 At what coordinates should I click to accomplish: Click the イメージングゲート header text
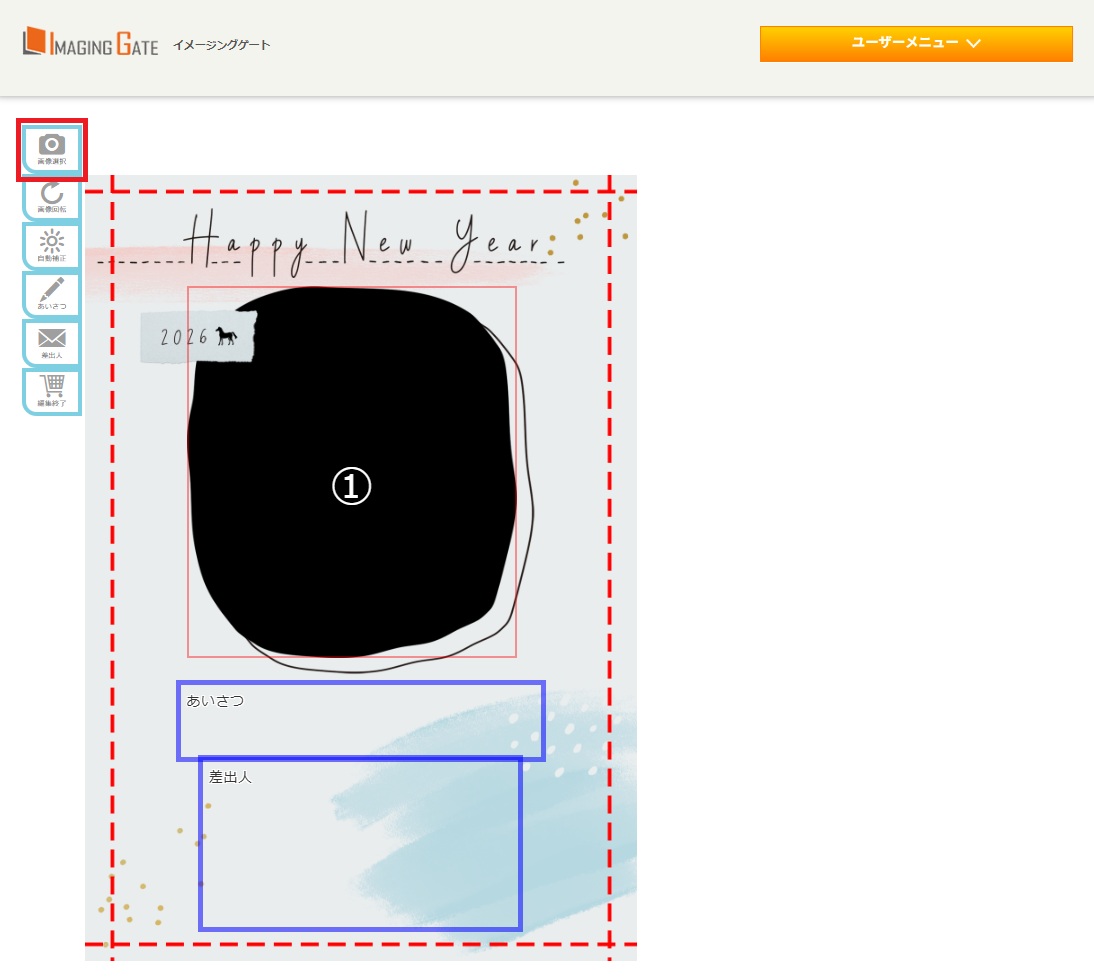click(221, 45)
